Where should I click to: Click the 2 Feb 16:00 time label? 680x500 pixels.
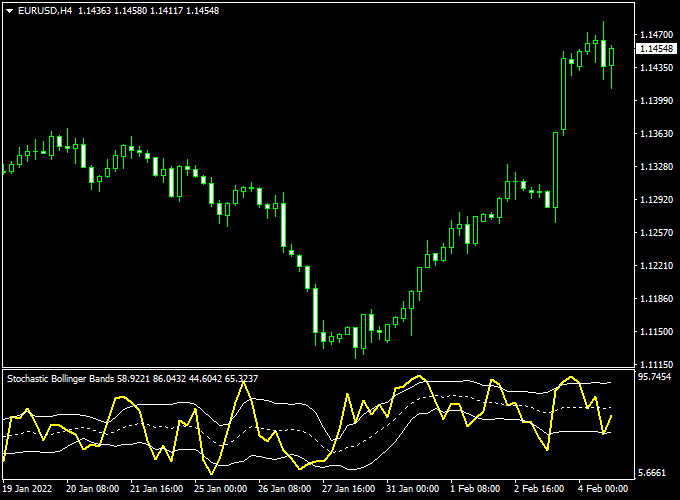(x=539, y=489)
